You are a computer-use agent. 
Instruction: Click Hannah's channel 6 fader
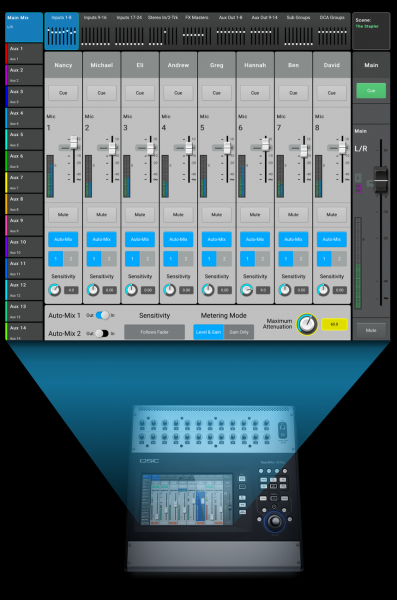pos(265,144)
